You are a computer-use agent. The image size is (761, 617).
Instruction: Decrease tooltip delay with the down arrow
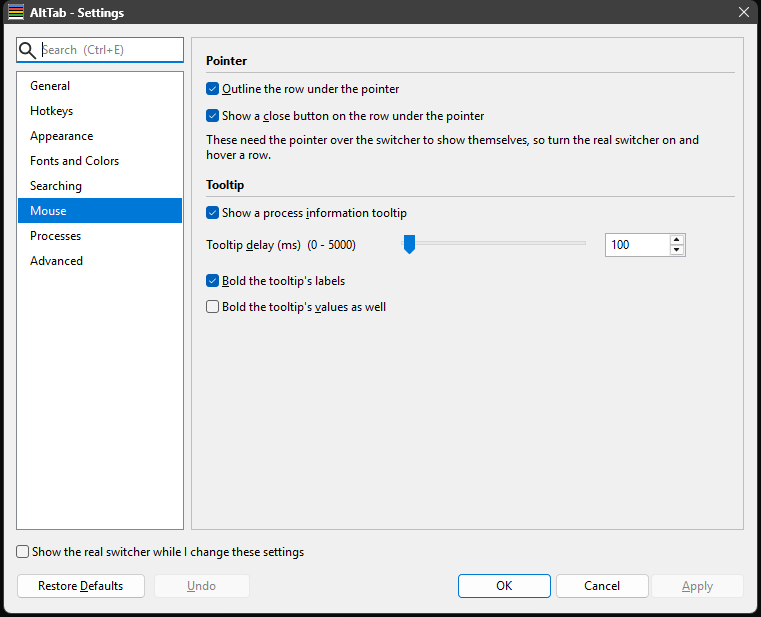coord(677,250)
